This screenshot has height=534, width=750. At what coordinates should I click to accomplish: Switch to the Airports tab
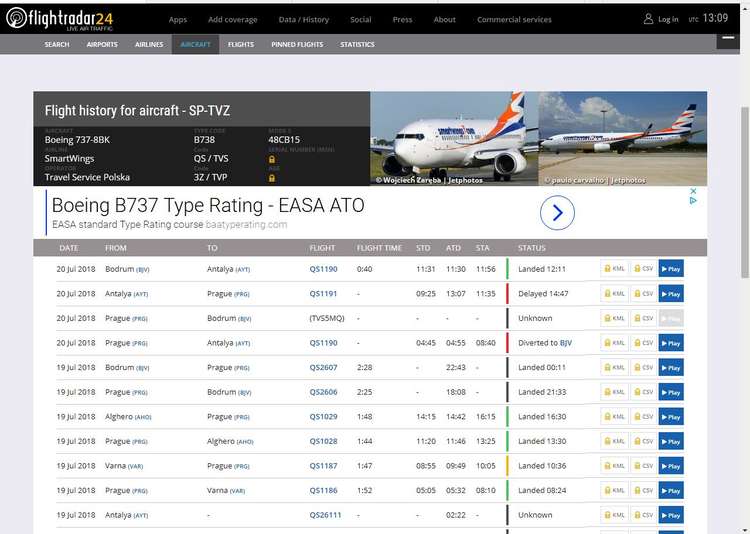pyautogui.click(x=102, y=44)
